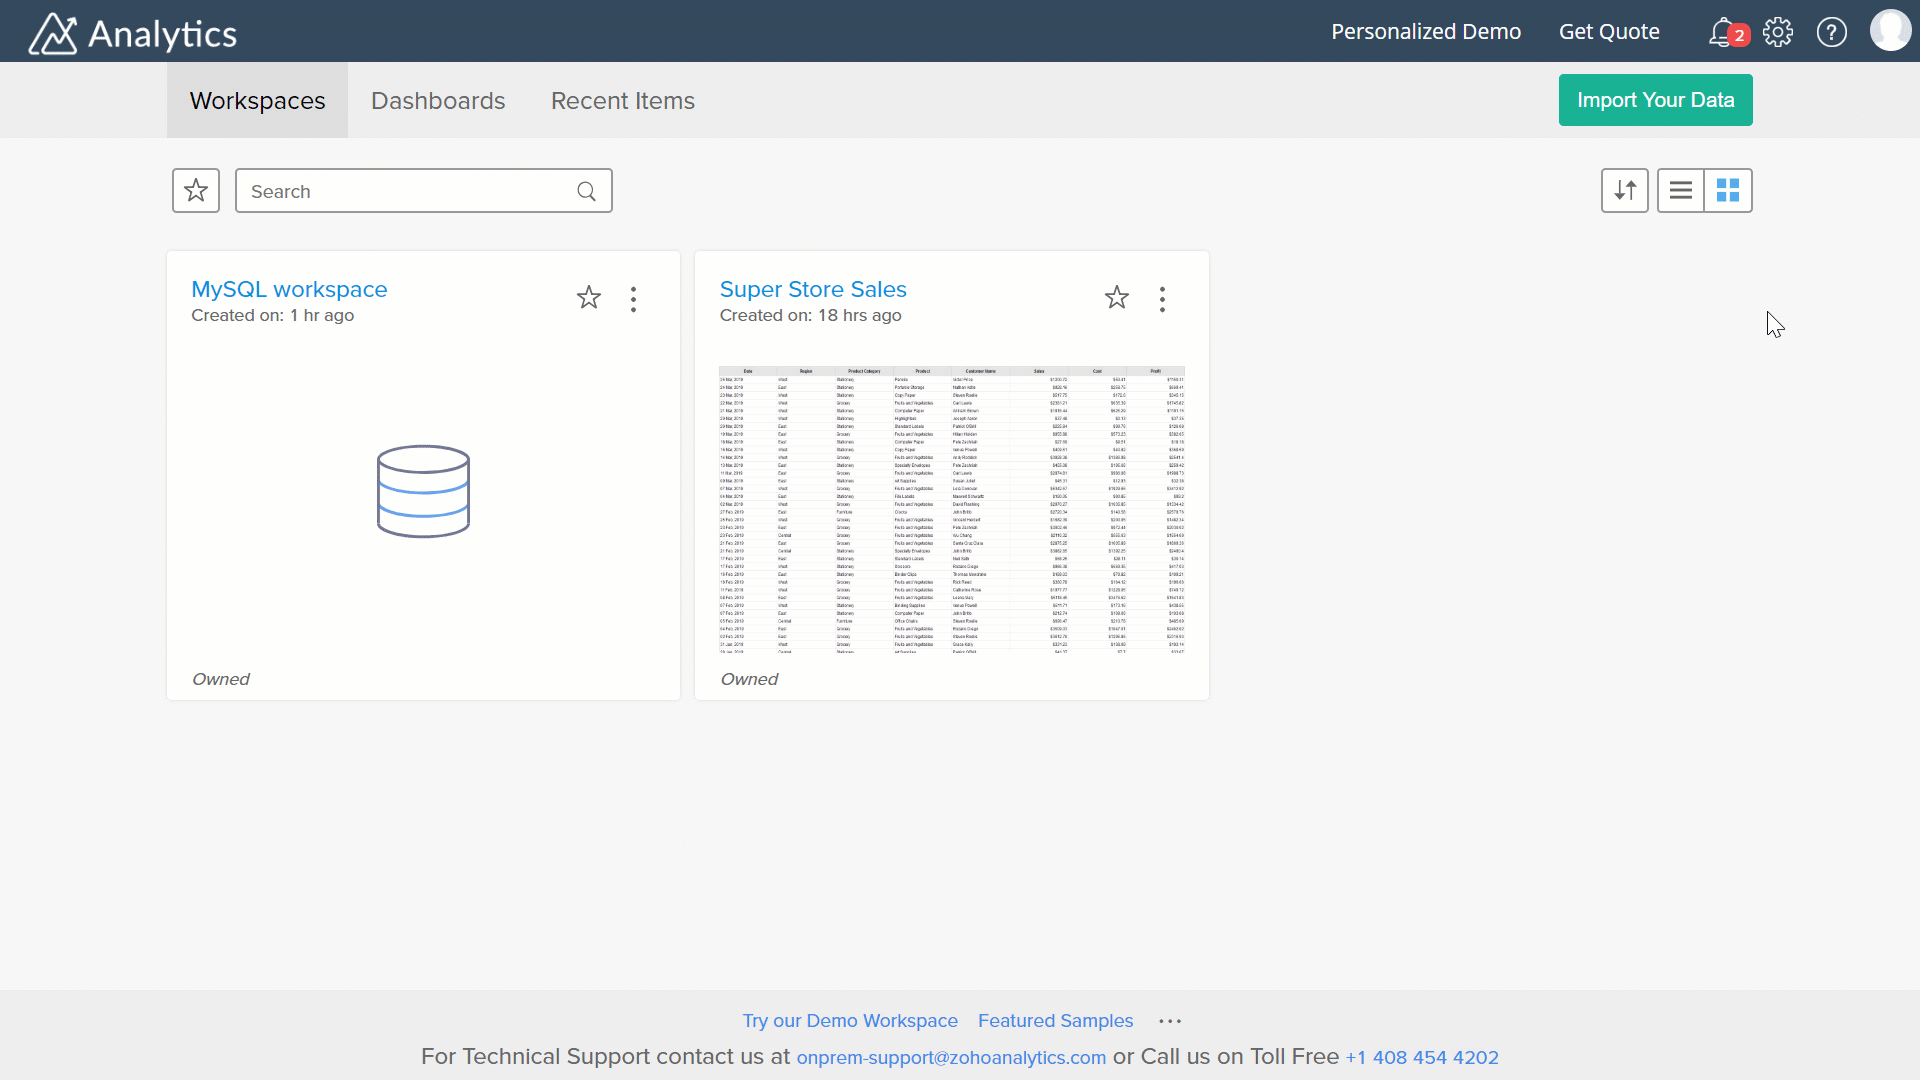
Task: Click Try our Demo Workspace link
Action: click(850, 1021)
